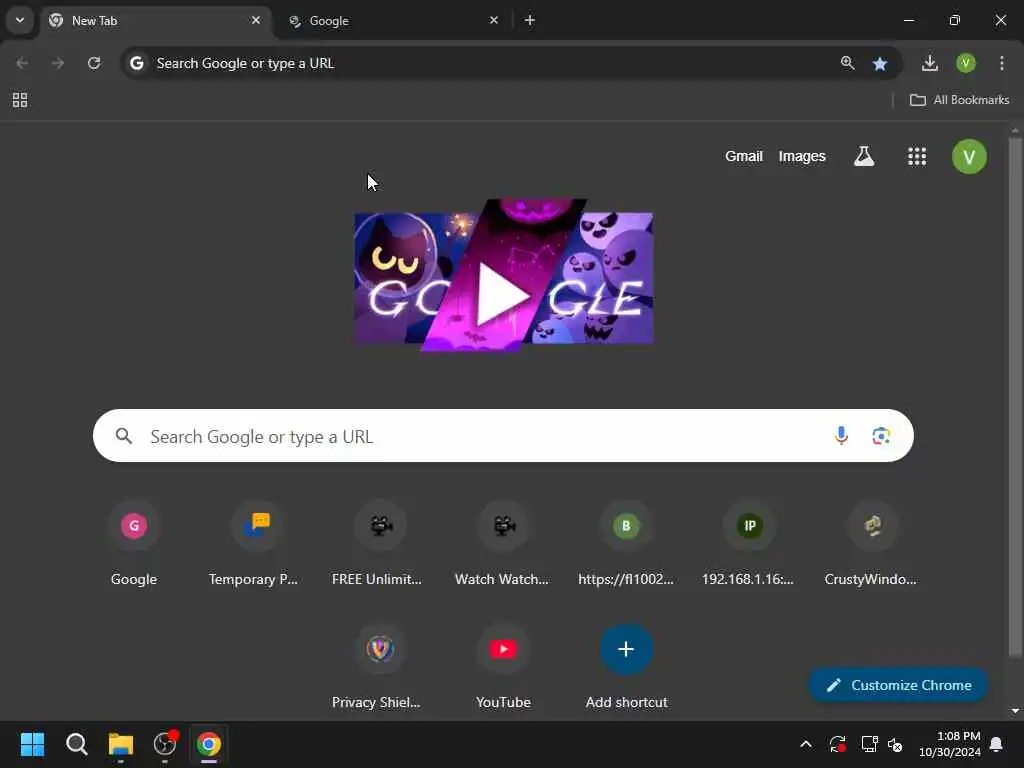Reload the current page
Image resolution: width=1024 pixels, height=768 pixels.
click(94, 63)
